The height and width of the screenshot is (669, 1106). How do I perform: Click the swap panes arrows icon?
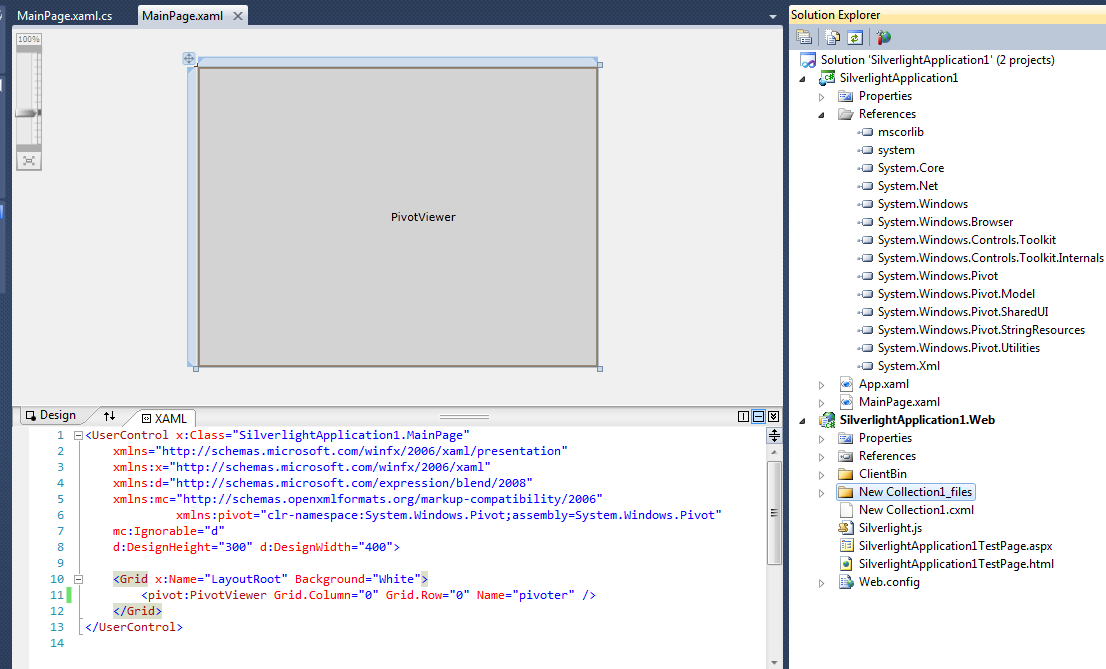click(109, 416)
